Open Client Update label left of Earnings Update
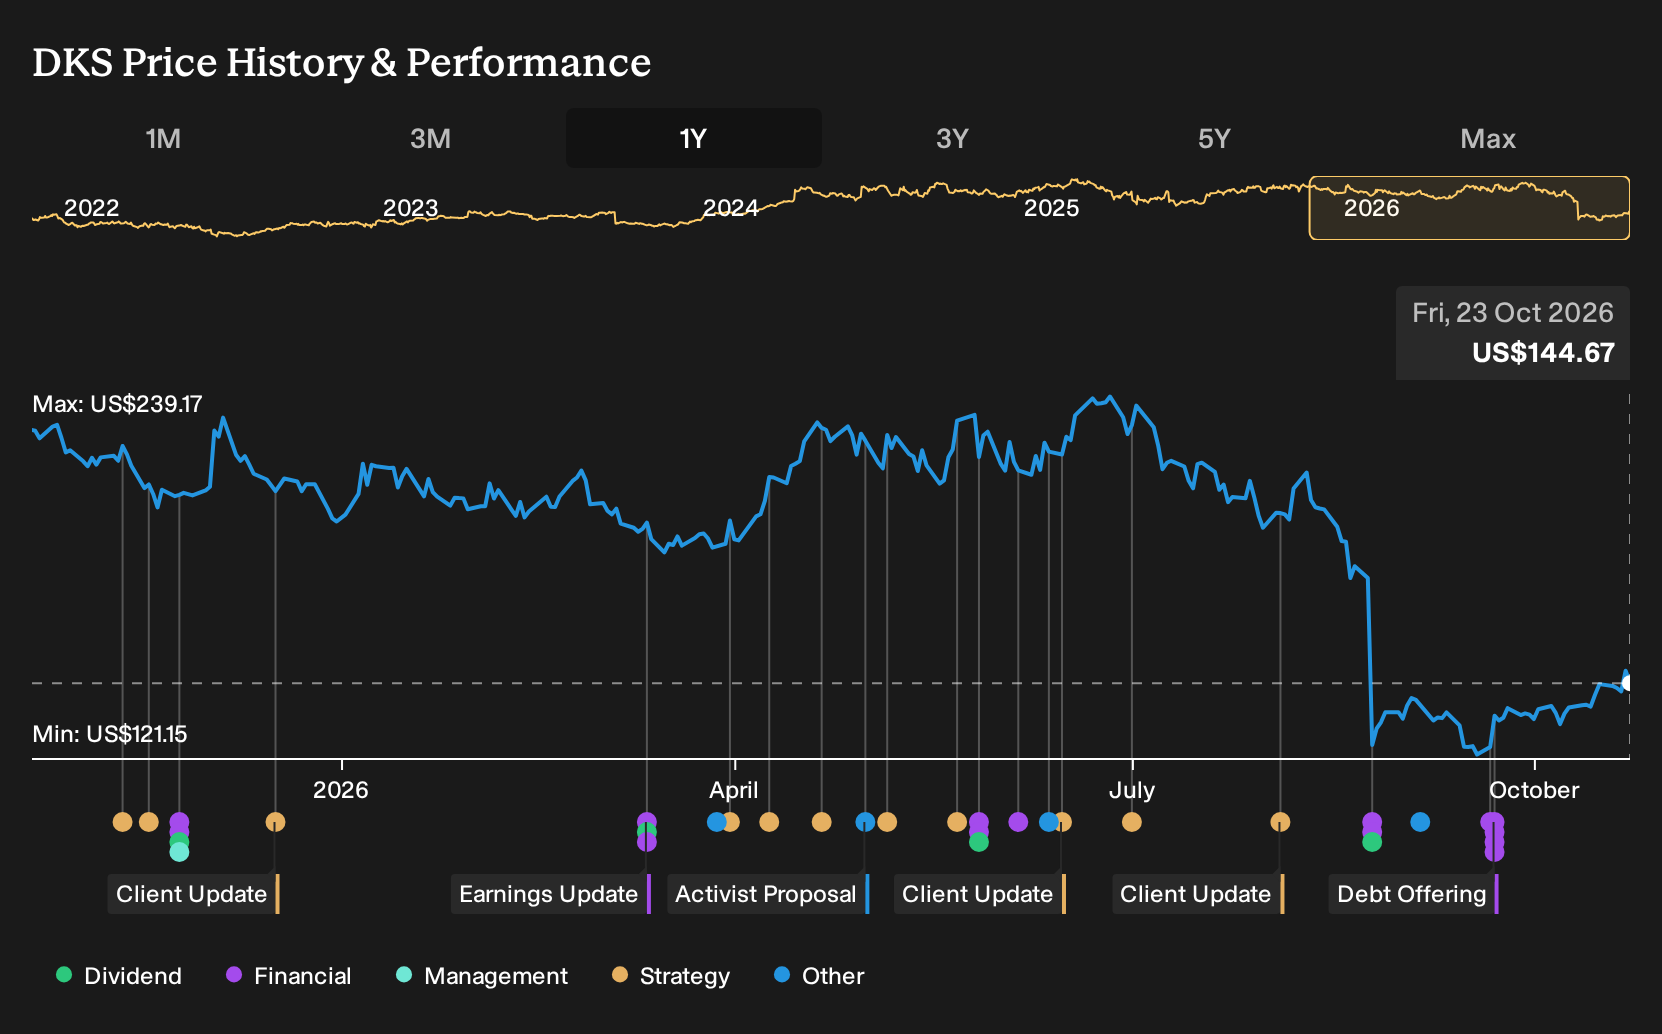 tap(194, 894)
